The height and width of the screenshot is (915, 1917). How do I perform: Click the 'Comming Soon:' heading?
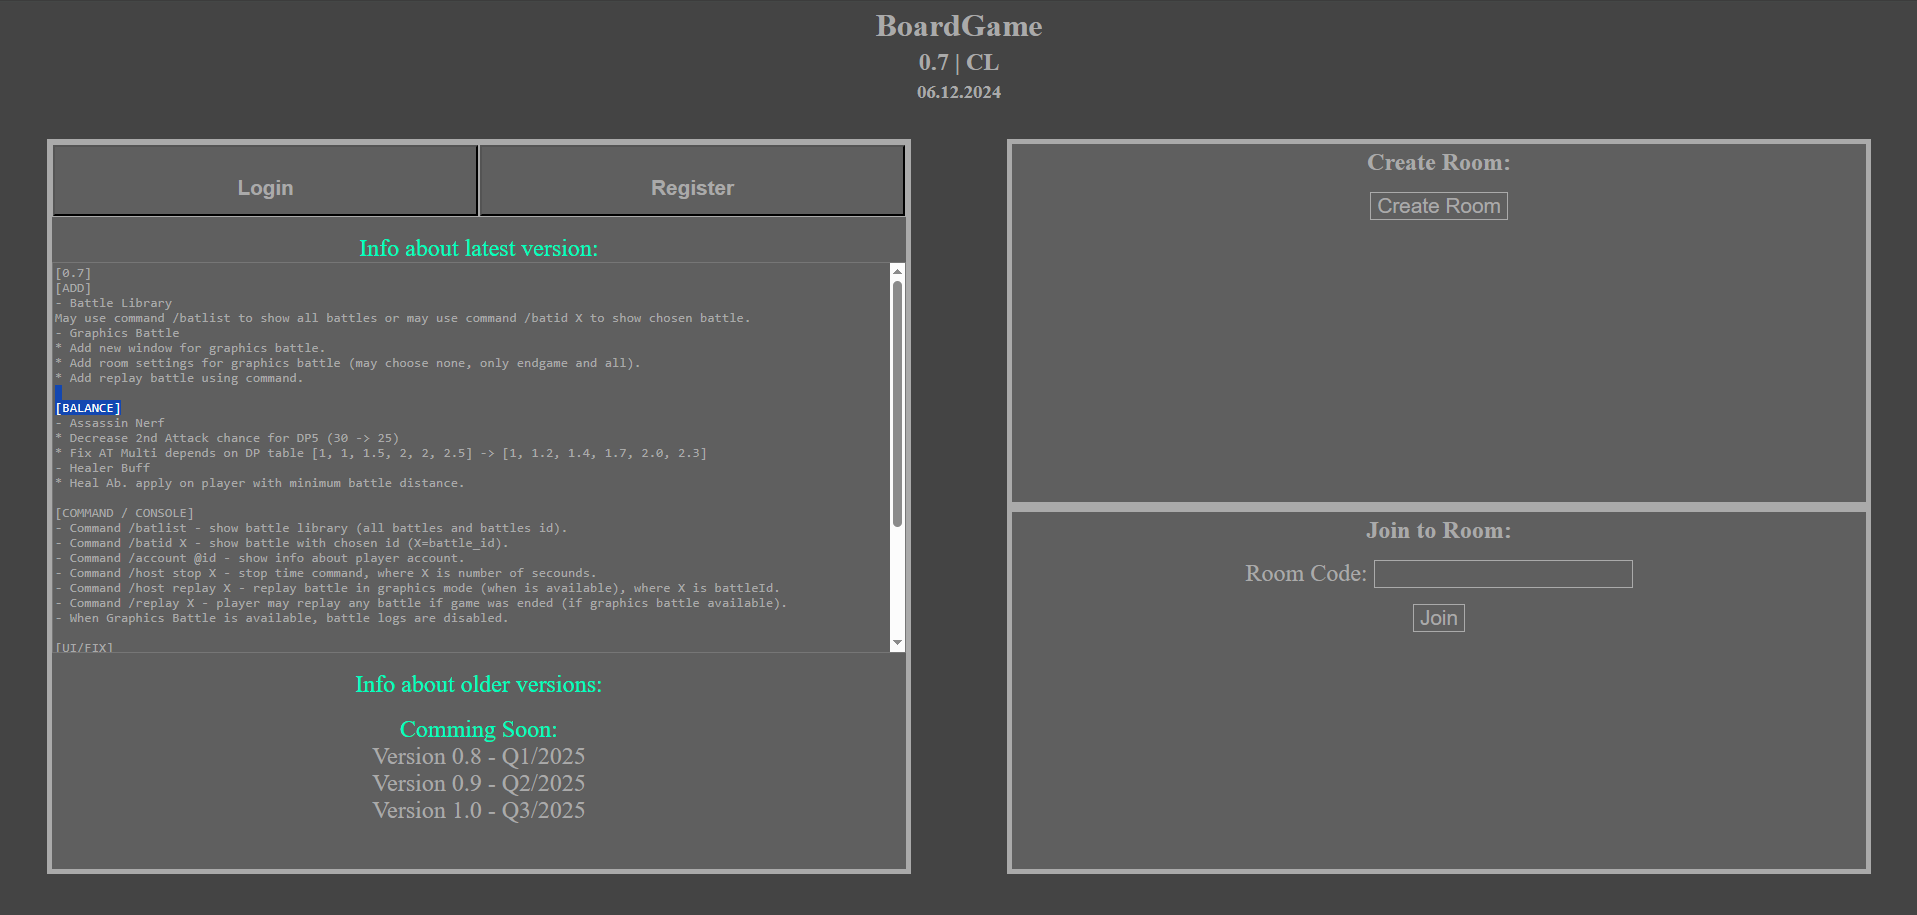click(478, 730)
